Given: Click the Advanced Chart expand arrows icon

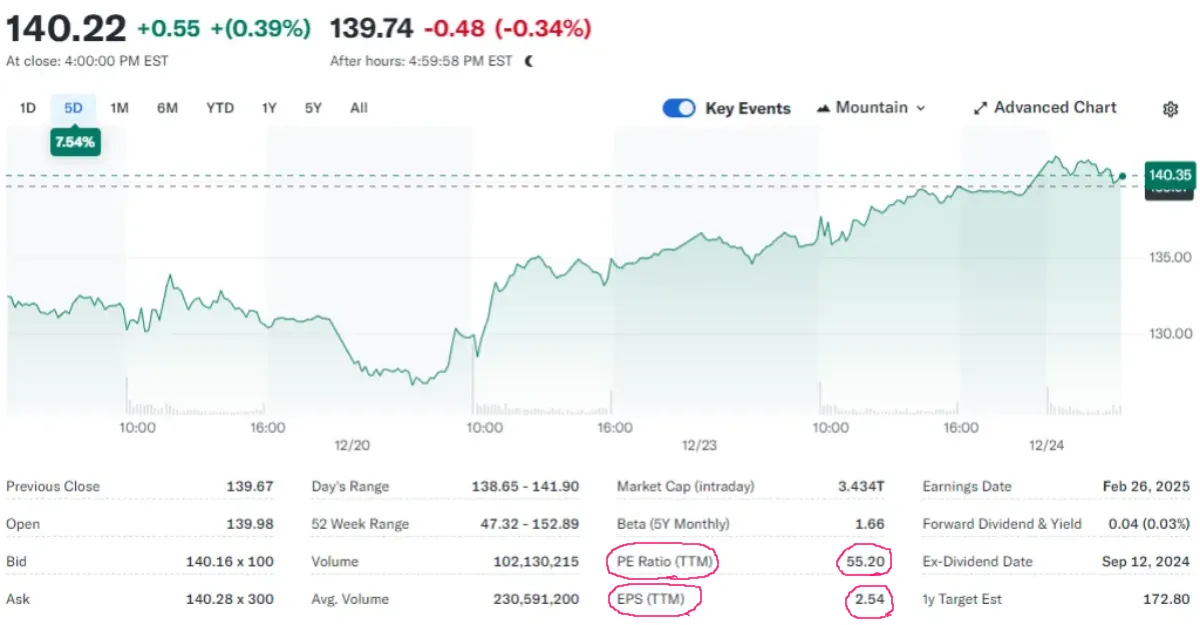Looking at the screenshot, I should point(980,108).
